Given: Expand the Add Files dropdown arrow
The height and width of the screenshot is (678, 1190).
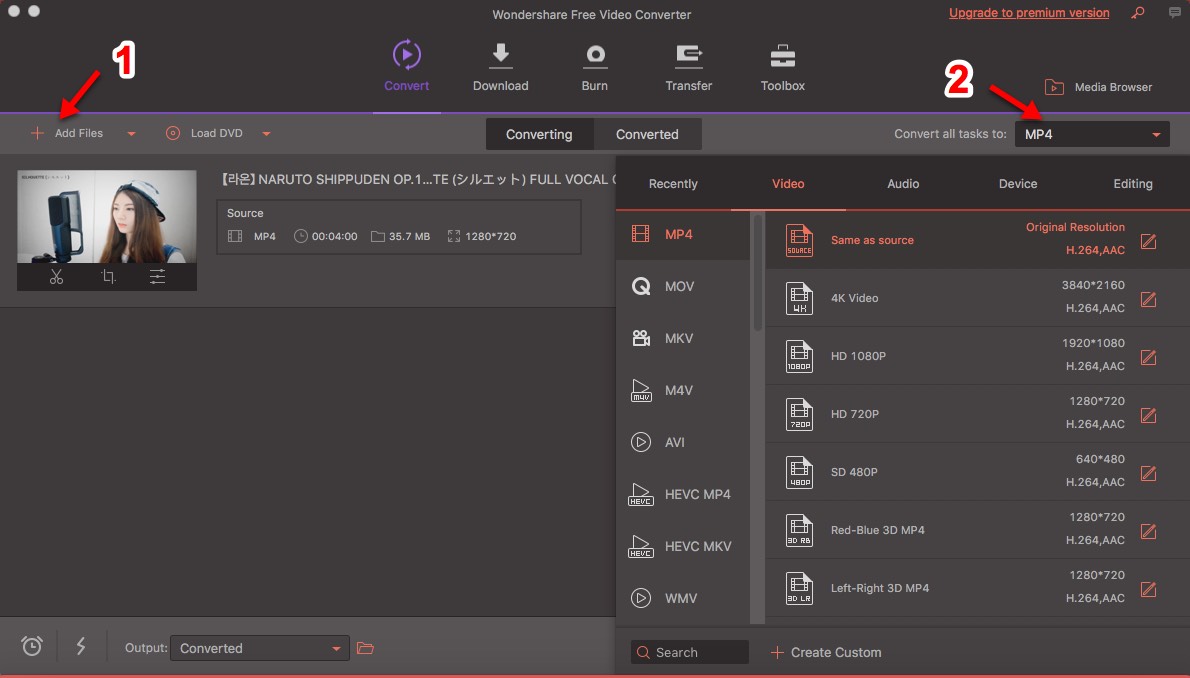Looking at the screenshot, I should click(x=131, y=134).
